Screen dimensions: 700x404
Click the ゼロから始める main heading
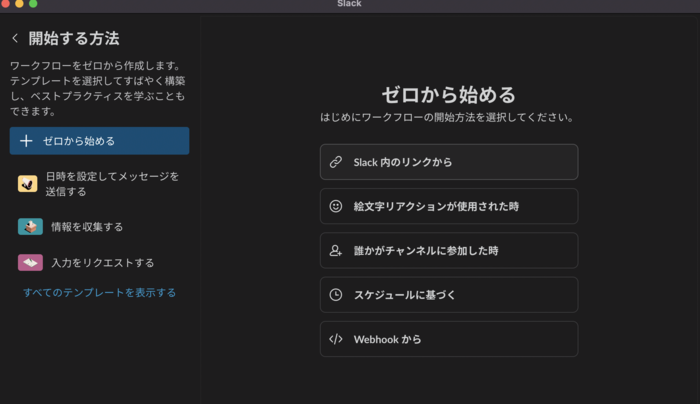pyautogui.click(x=449, y=95)
